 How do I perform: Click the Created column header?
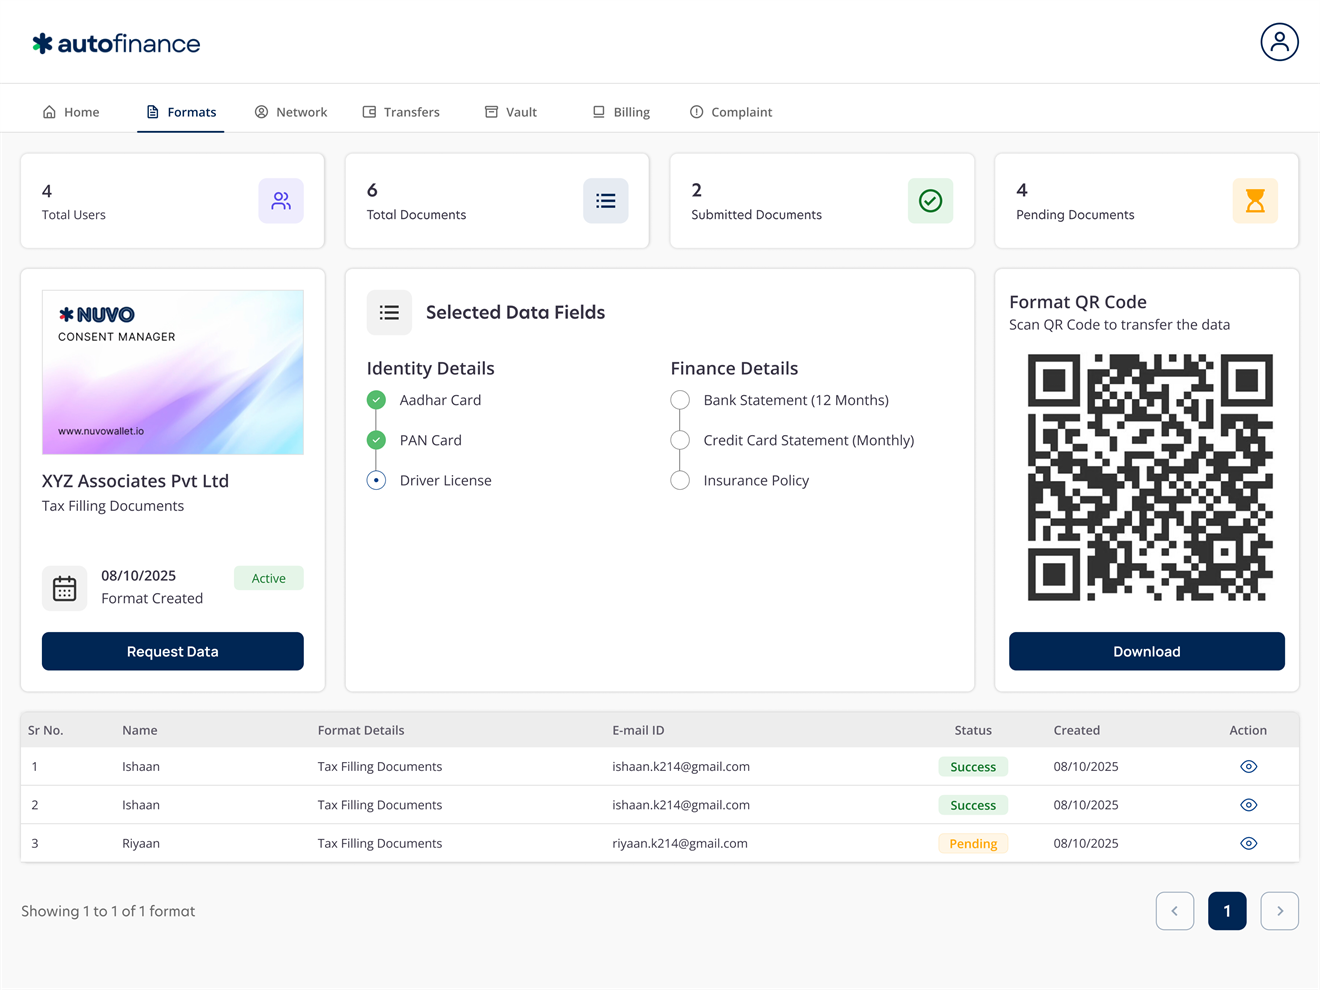click(1077, 730)
